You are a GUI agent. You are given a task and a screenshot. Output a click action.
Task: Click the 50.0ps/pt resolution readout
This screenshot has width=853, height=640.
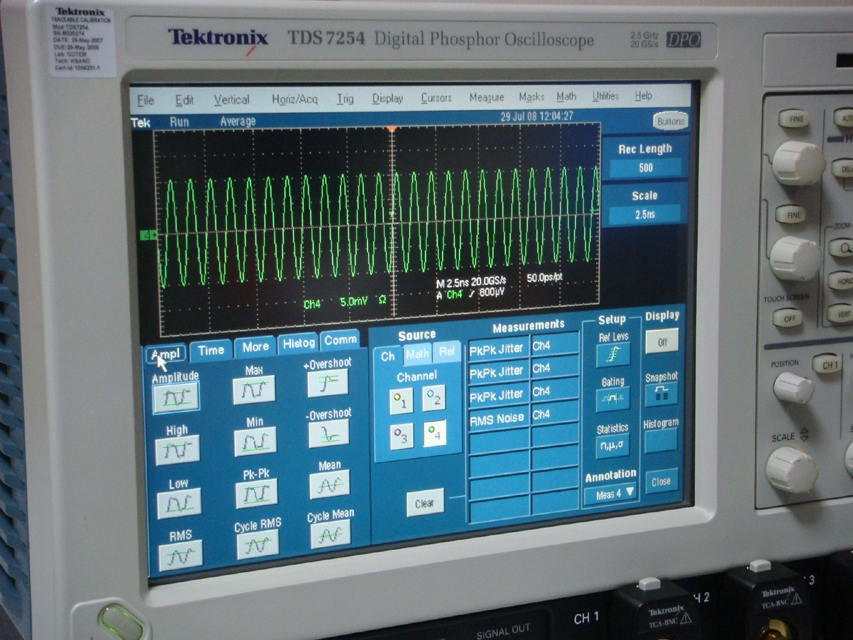[545, 278]
